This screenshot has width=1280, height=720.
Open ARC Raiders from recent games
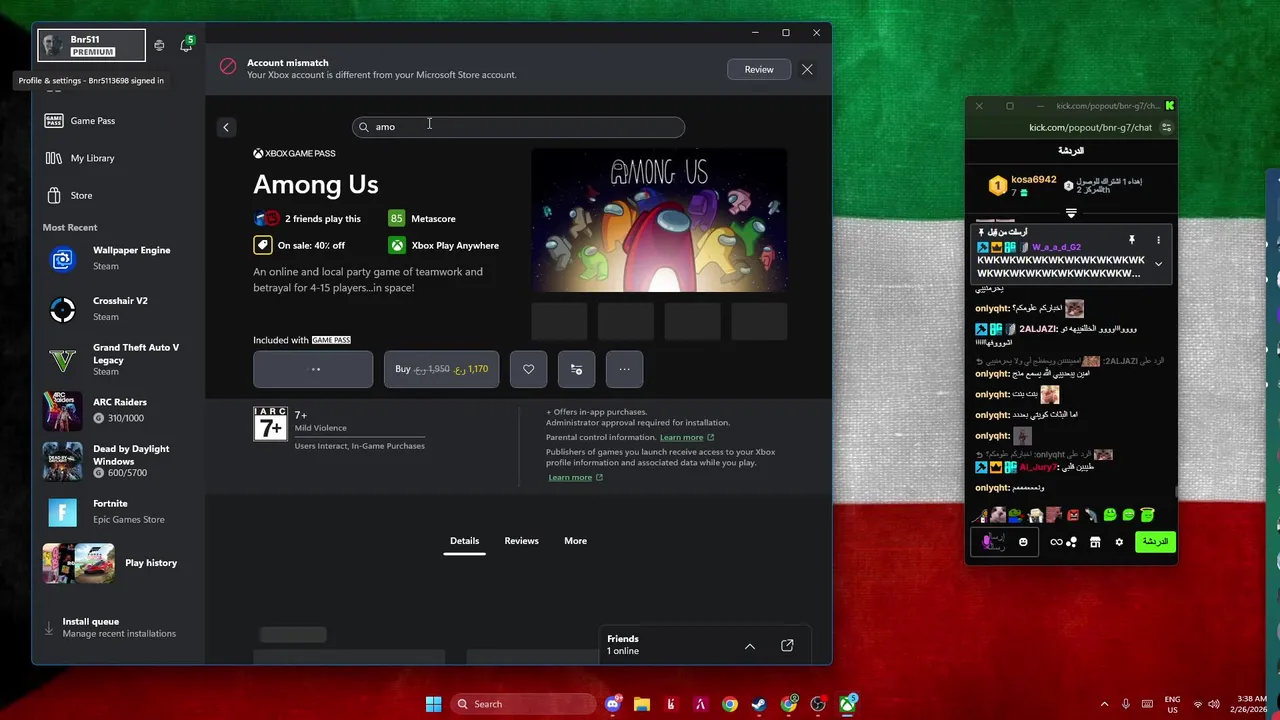coord(120,410)
